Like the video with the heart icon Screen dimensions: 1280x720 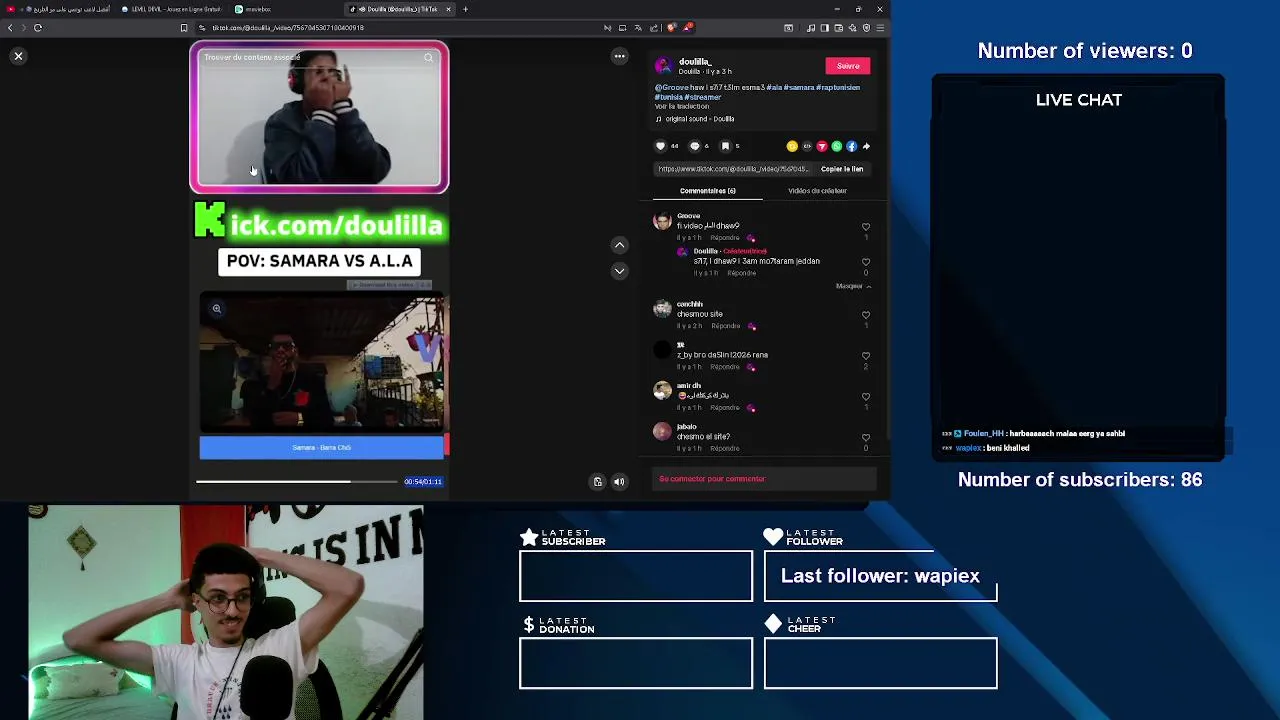[660, 146]
